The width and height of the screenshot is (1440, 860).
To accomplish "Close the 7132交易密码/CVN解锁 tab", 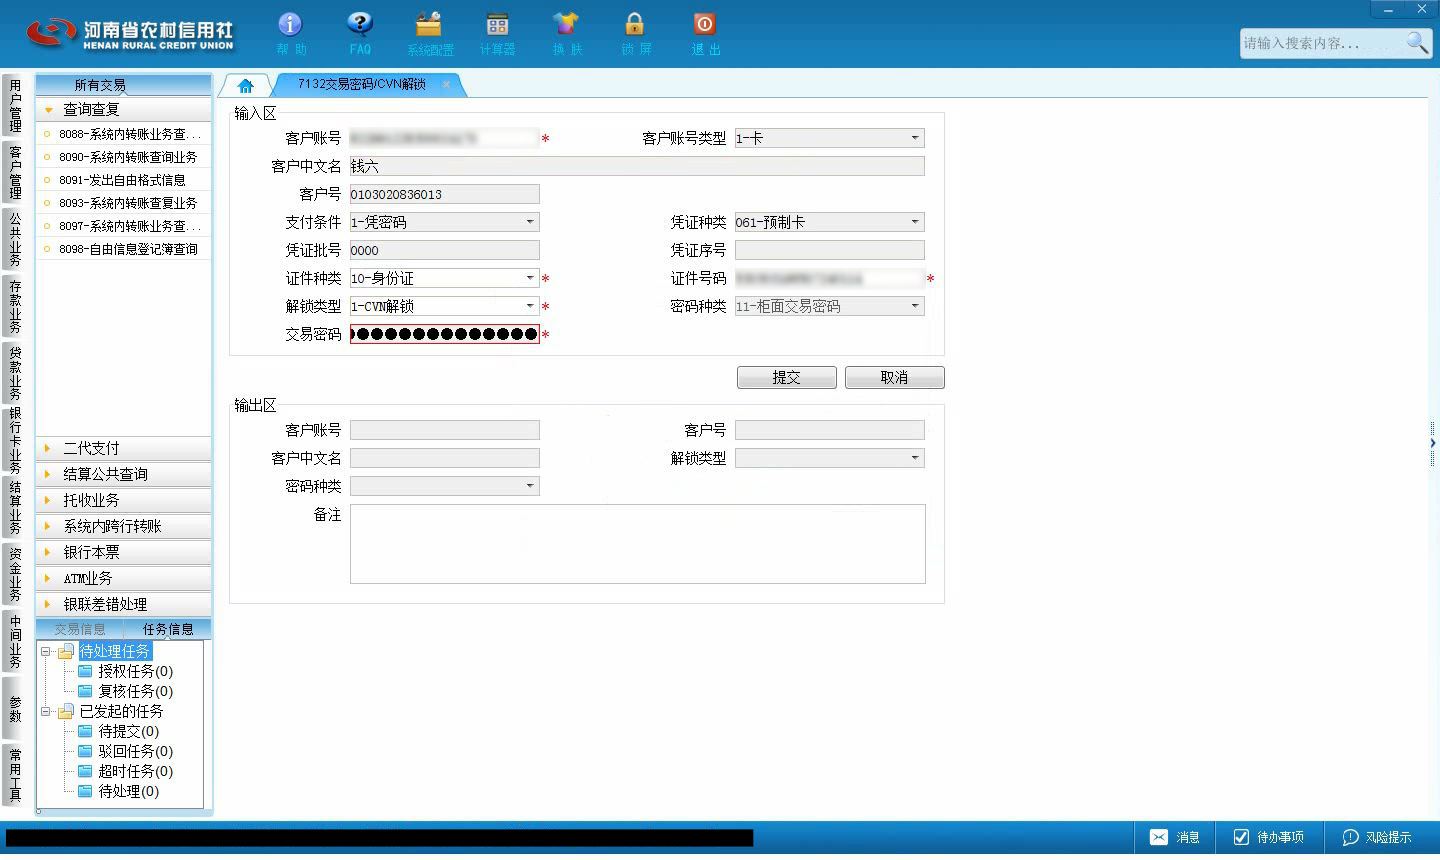I will pos(446,85).
